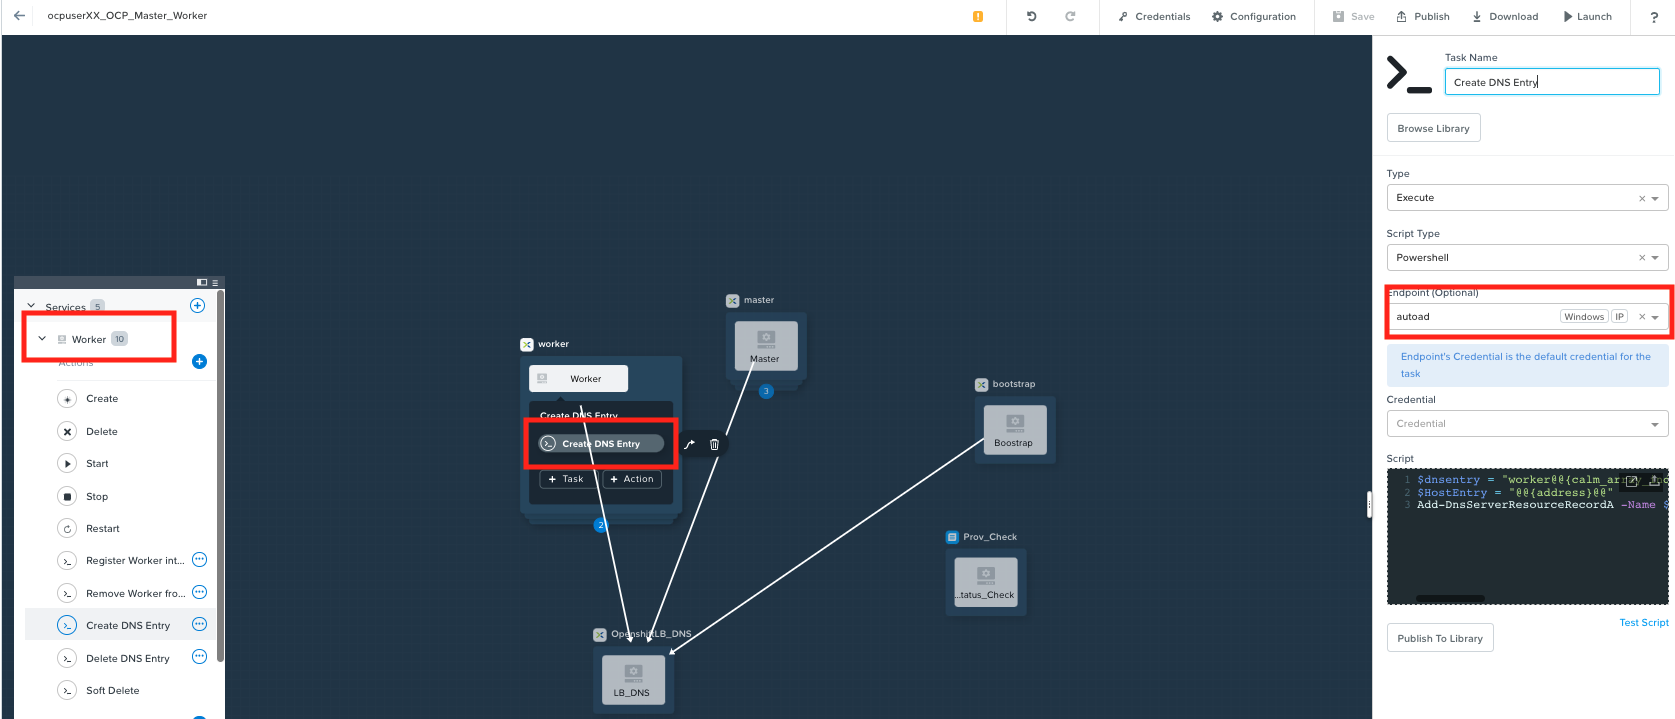Open the help question mark icon

[1653, 17]
